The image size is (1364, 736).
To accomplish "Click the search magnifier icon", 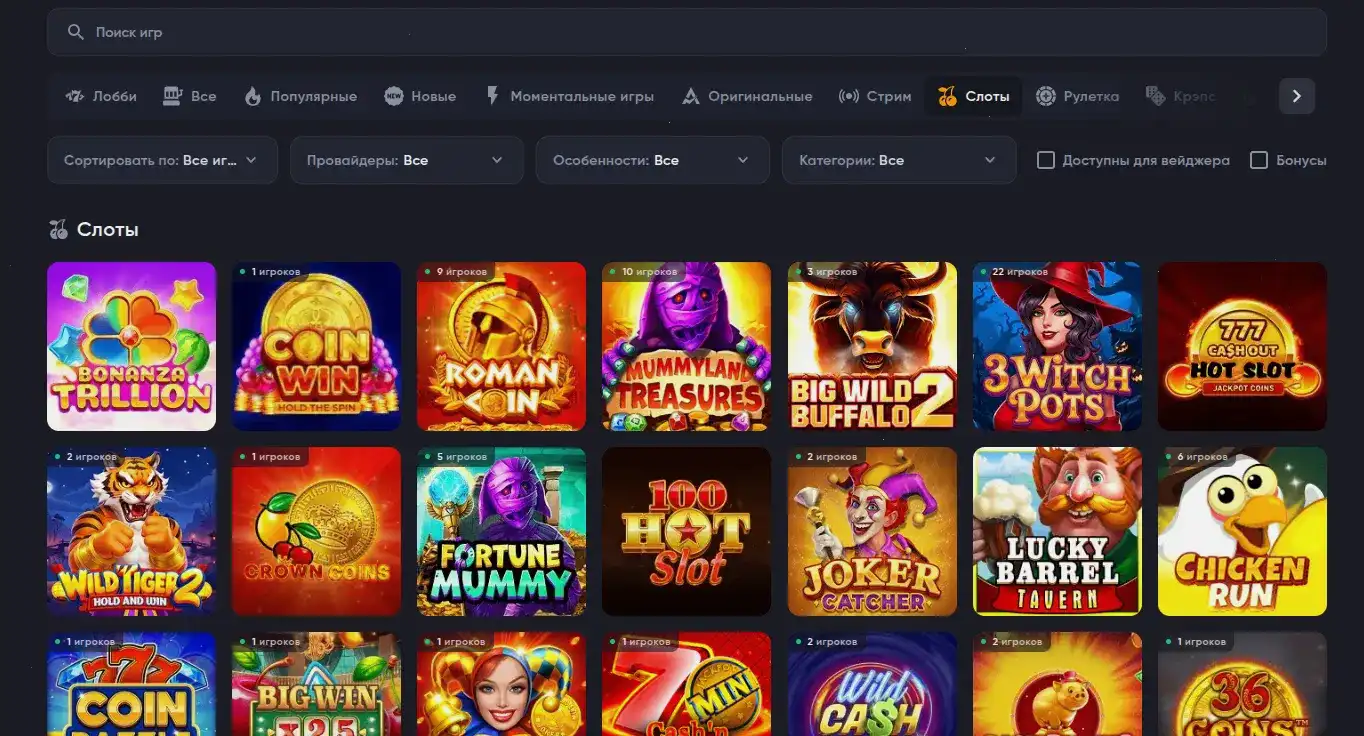I will point(75,31).
